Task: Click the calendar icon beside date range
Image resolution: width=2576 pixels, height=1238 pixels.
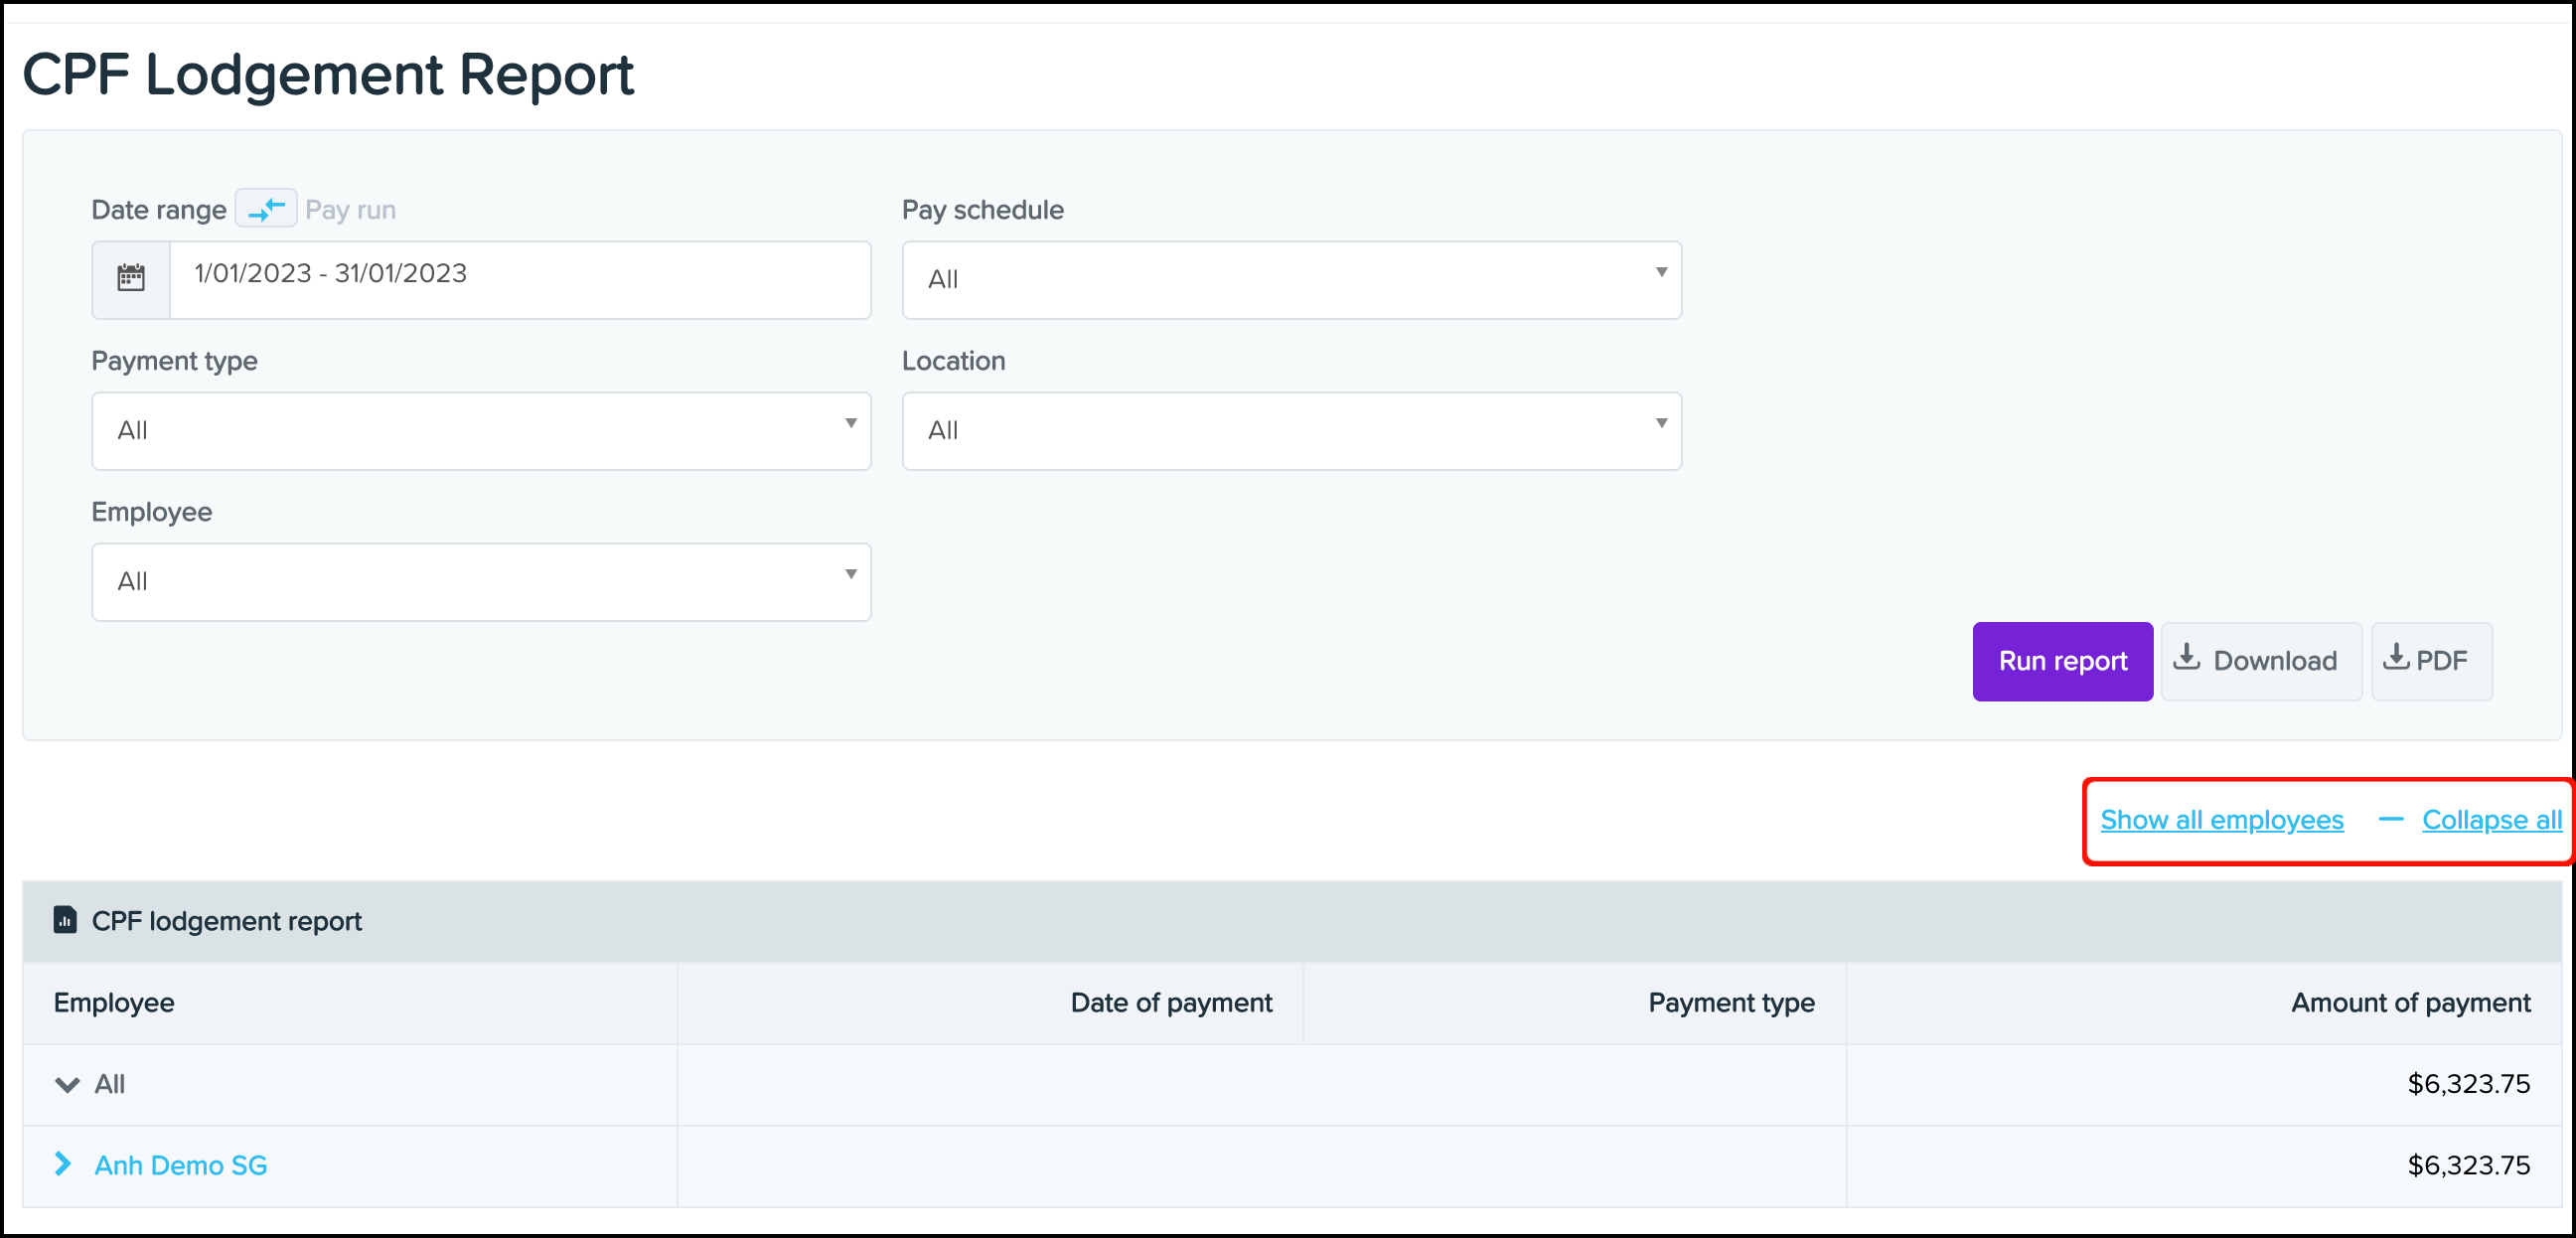Action: pos(131,278)
